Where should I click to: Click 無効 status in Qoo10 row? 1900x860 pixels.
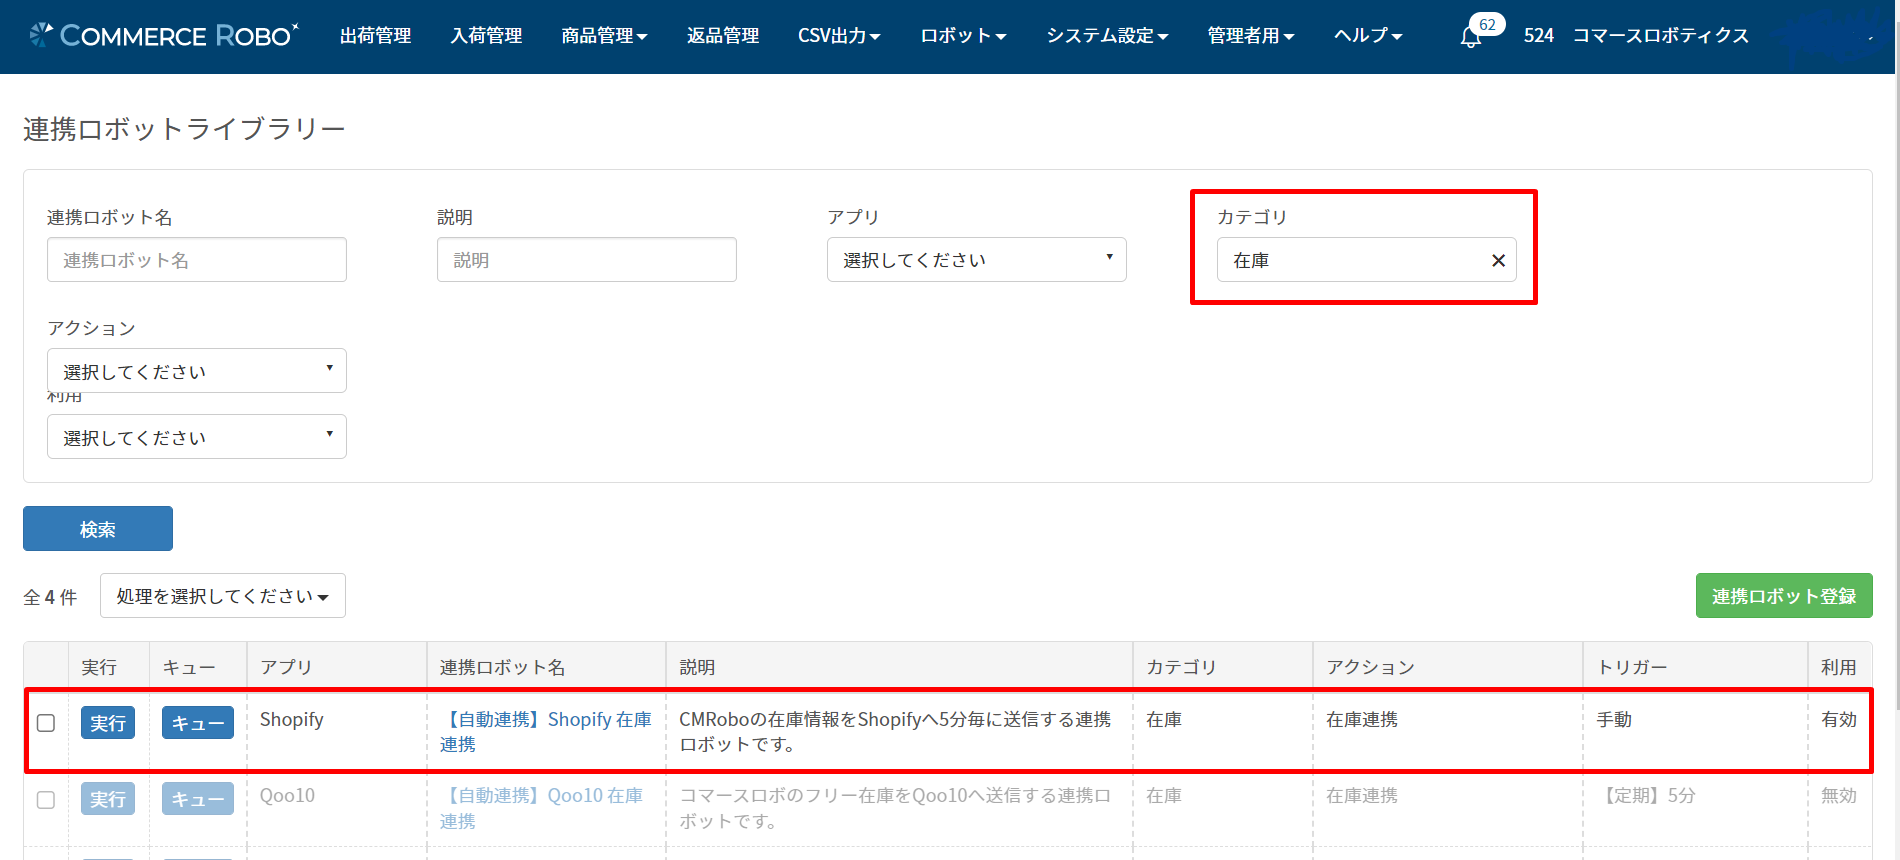(x=1839, y=796)
